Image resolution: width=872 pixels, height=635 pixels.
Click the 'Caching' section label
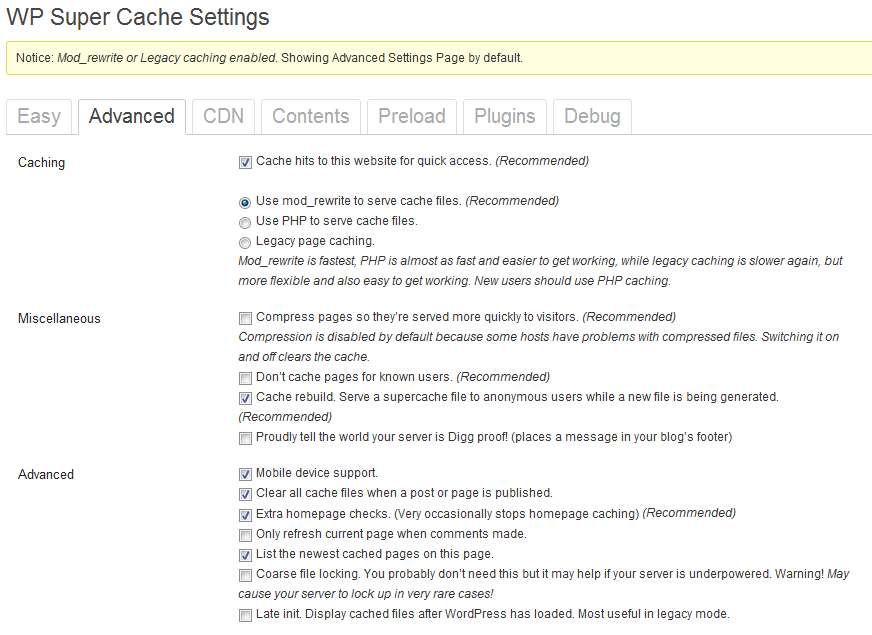tap(41, 163)
